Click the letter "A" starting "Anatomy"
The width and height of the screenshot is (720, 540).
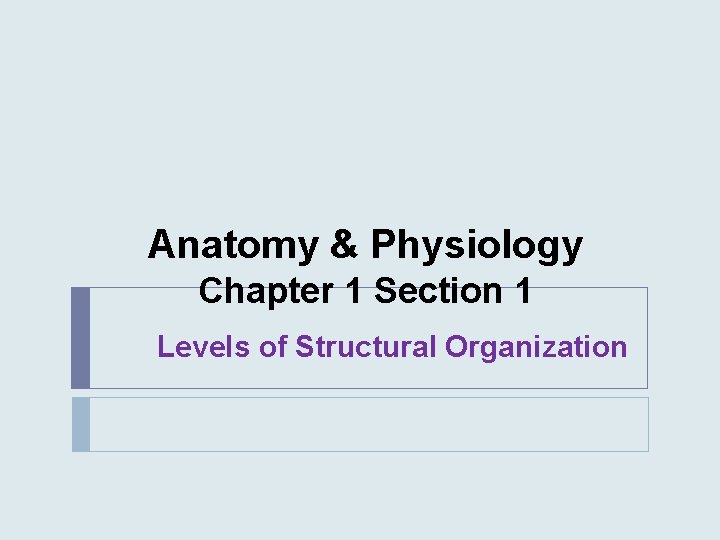162,244
